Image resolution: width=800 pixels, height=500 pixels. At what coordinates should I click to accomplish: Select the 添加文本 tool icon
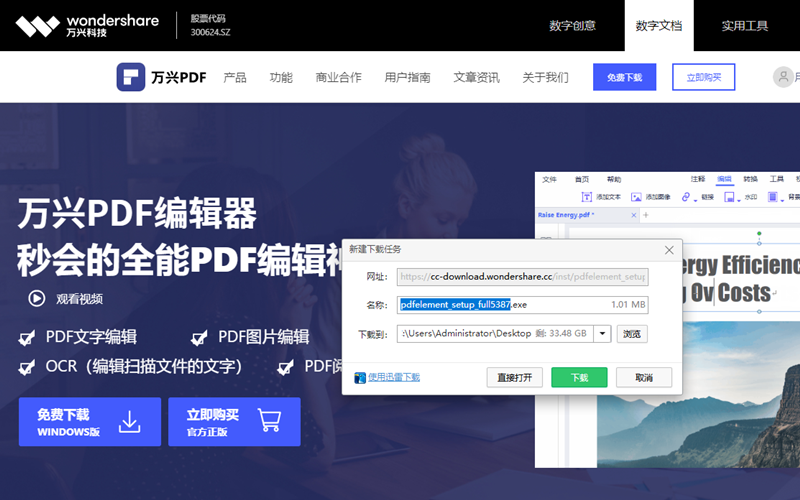587,197
